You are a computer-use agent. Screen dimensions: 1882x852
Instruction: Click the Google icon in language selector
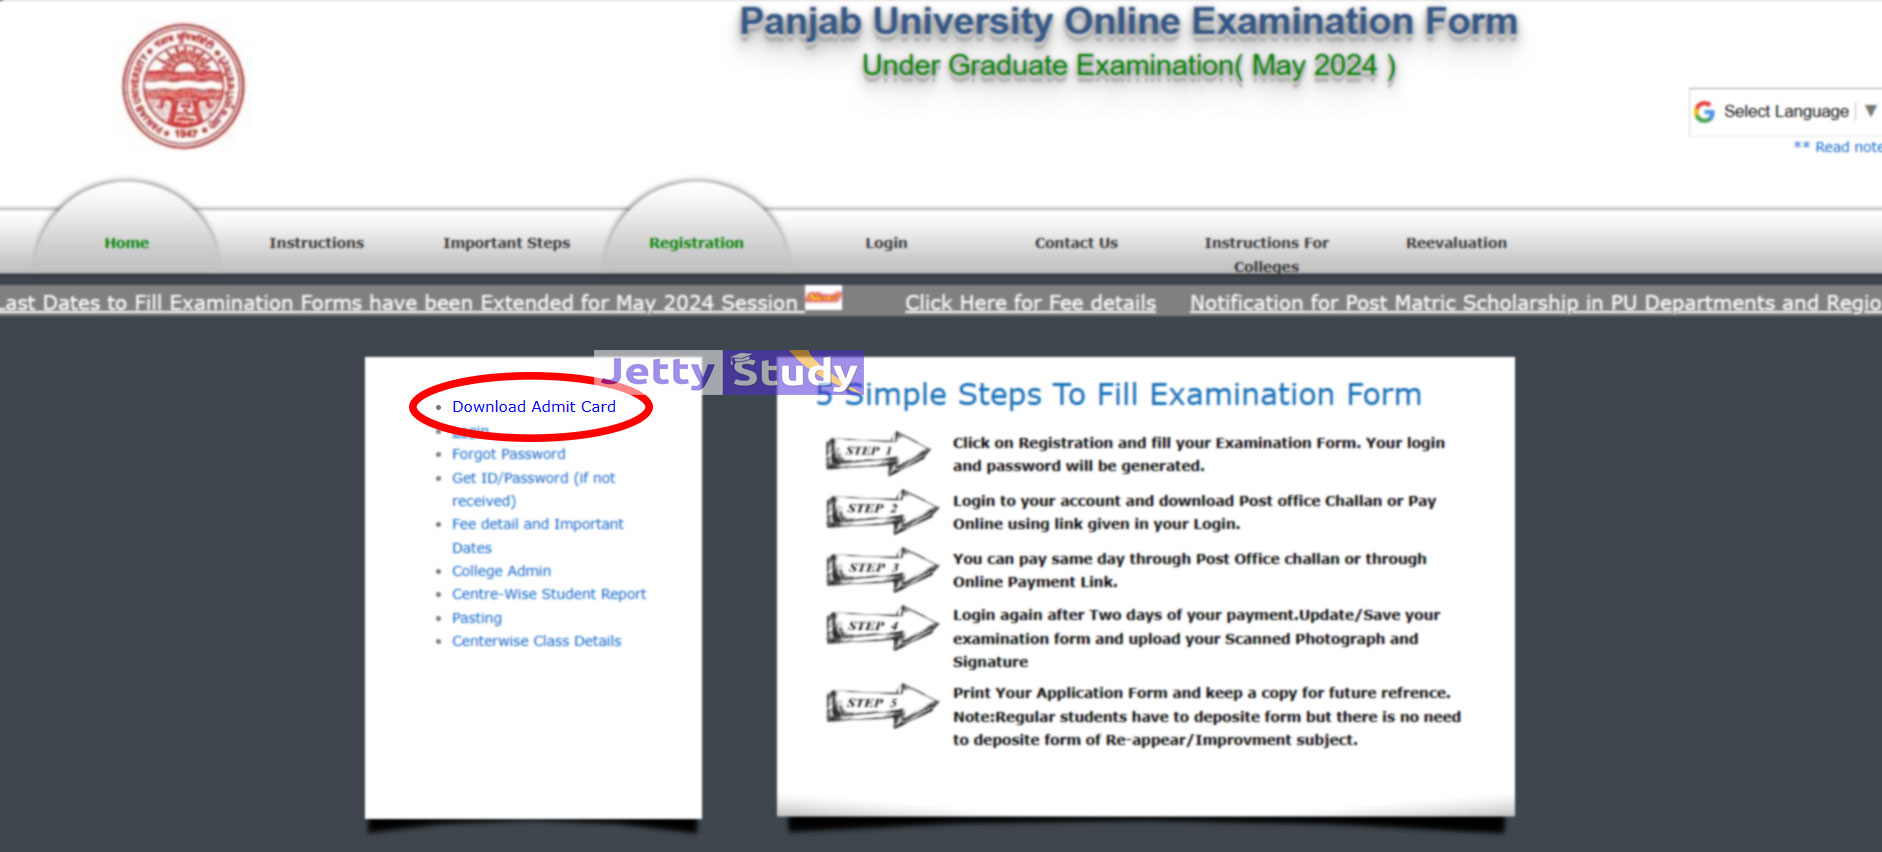coord(1704,112)
